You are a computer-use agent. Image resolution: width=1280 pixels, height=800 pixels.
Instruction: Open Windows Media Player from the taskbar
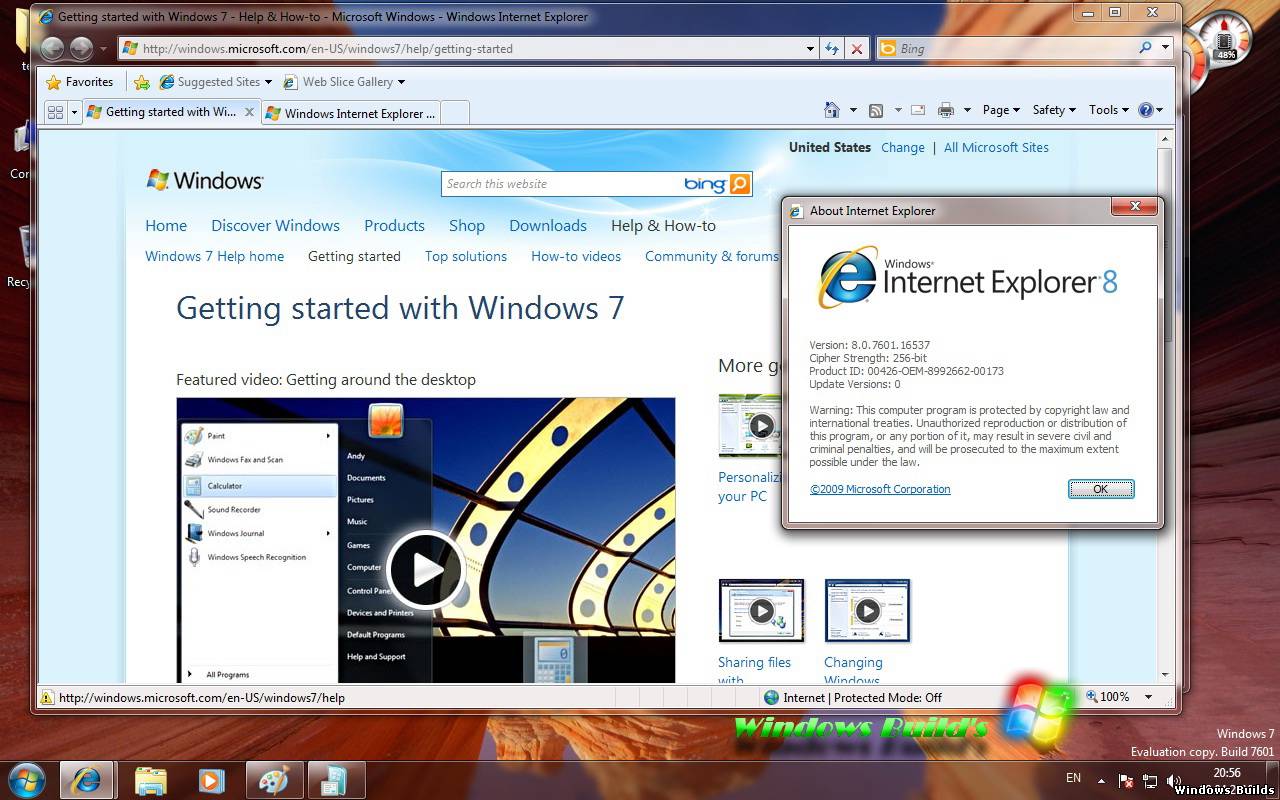pos(211,780)
